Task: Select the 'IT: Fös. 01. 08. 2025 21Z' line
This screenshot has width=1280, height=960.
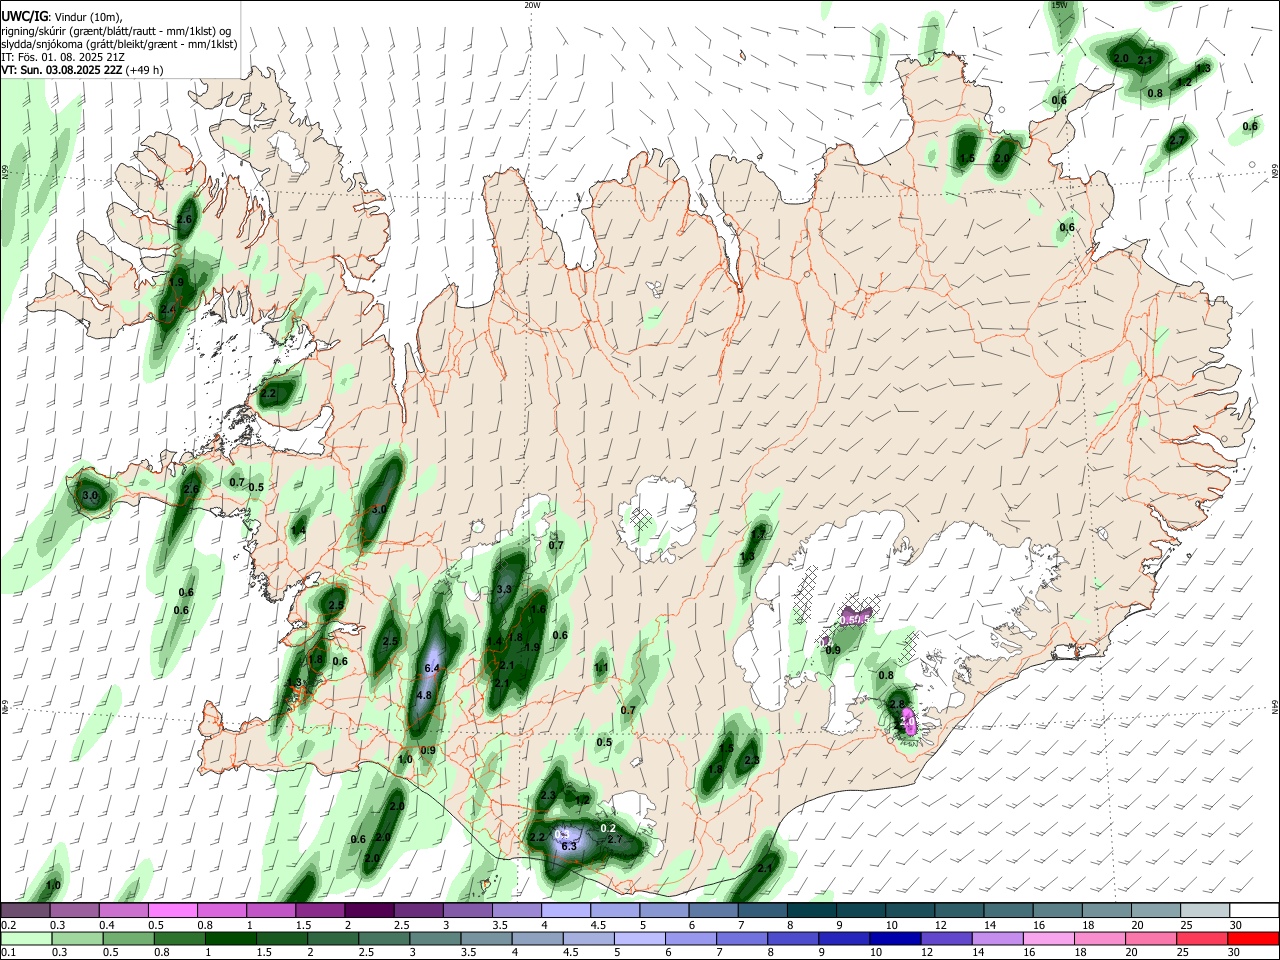Action: pos(61,57)
